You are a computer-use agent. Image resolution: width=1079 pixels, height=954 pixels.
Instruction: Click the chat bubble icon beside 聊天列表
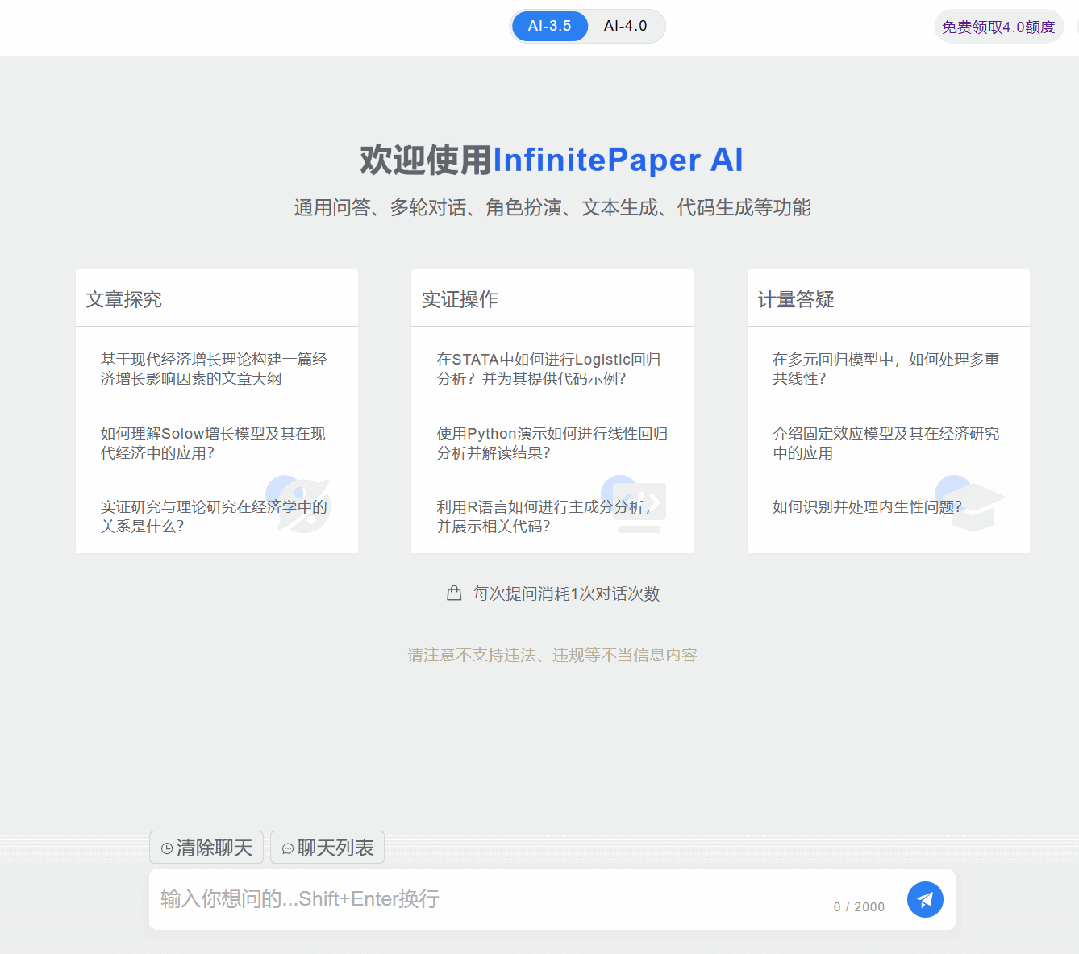[288, 849]
